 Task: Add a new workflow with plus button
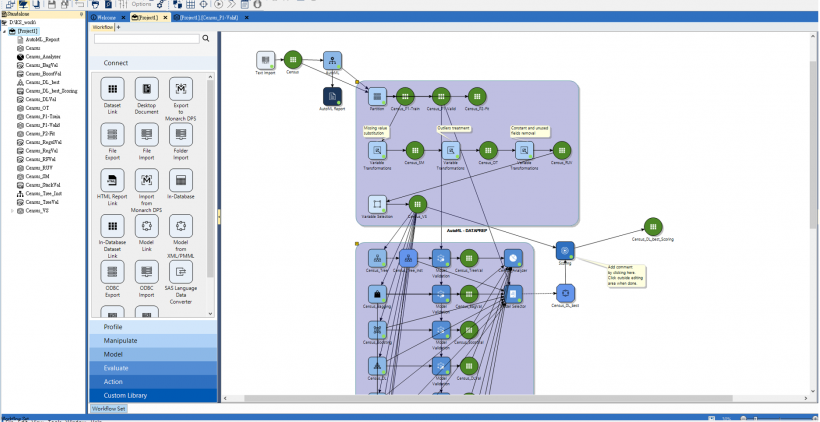pyautogui.click(x=119, y=27)
